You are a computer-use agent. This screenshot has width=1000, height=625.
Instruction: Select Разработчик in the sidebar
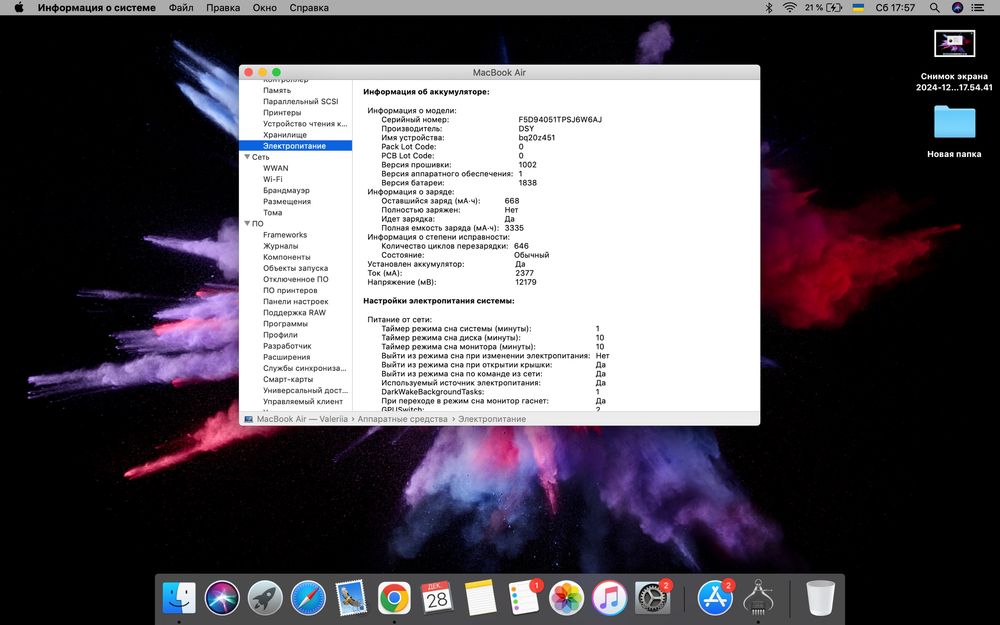[287, 346]
